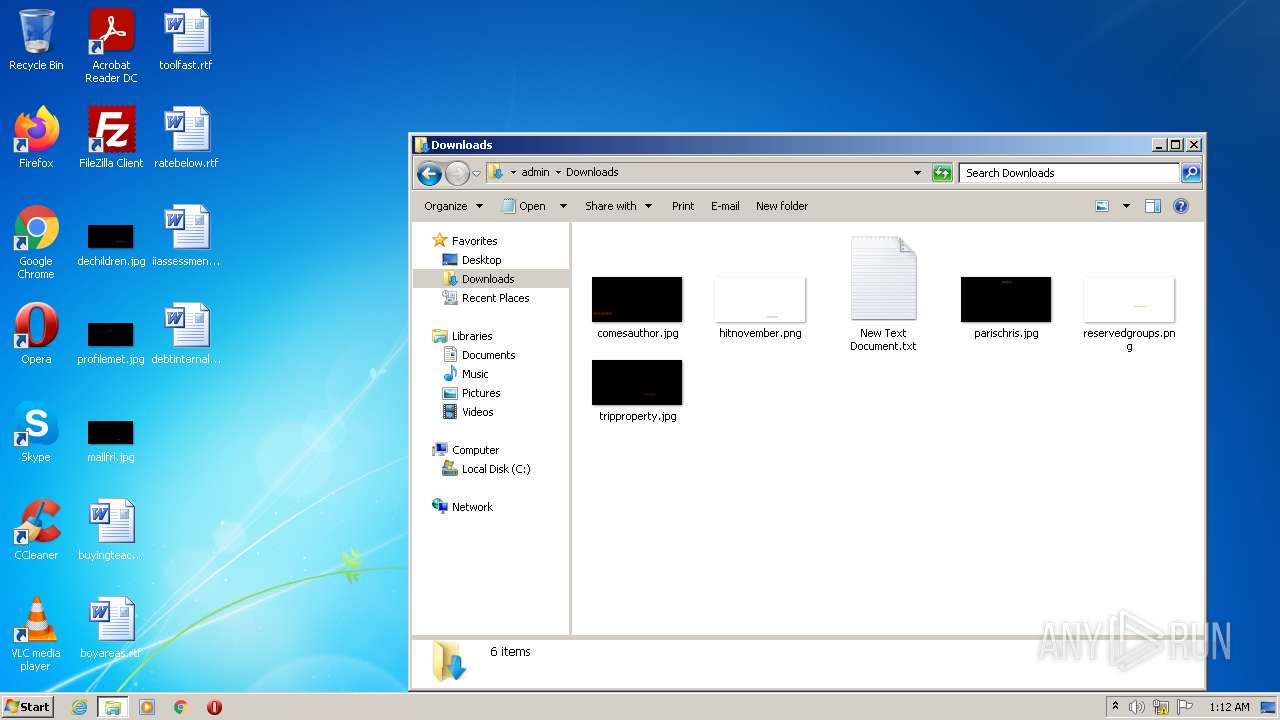This screenshot has height=720, width=1280.
Task: Change your view using the views icon
Action: [1102, 206]
